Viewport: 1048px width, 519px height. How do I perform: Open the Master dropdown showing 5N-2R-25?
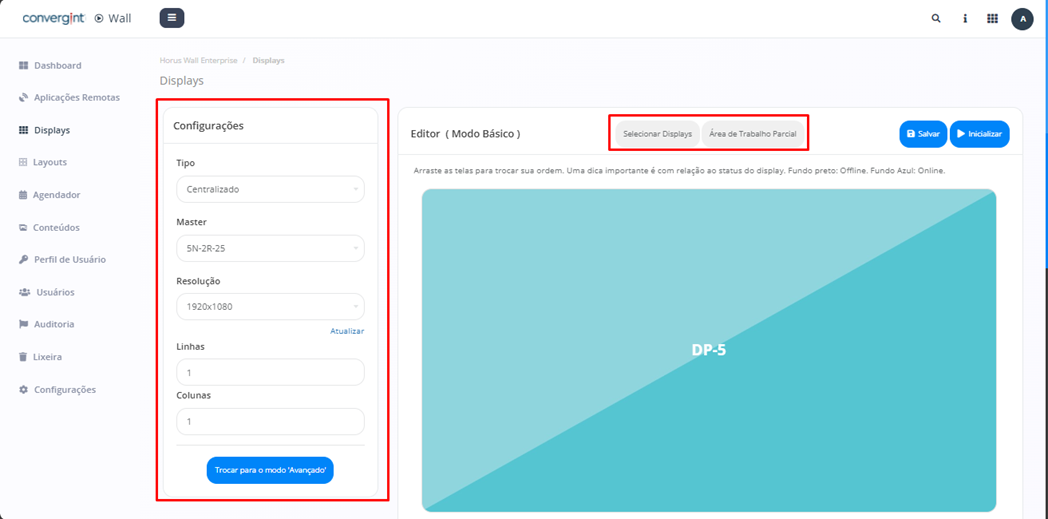tap(270, 248)
